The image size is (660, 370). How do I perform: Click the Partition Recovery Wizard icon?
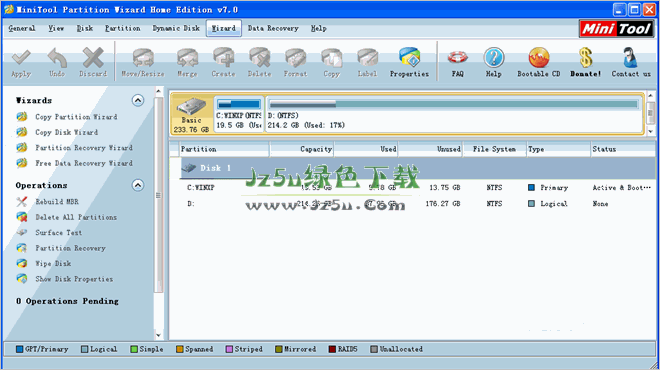pyautogui.click(x=21, y=148)
